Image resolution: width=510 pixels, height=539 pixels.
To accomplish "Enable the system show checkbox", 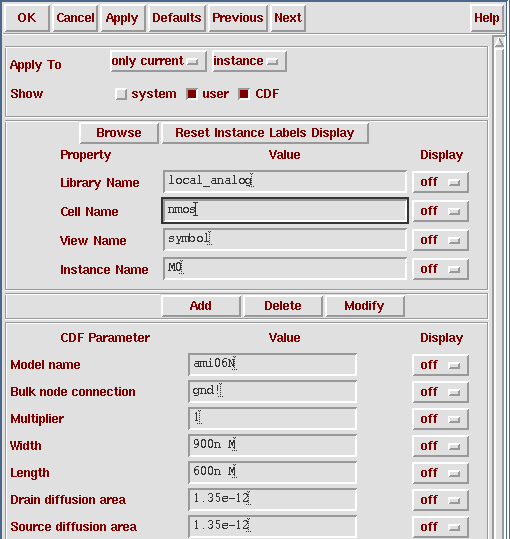I will click(x=121, y=94).
